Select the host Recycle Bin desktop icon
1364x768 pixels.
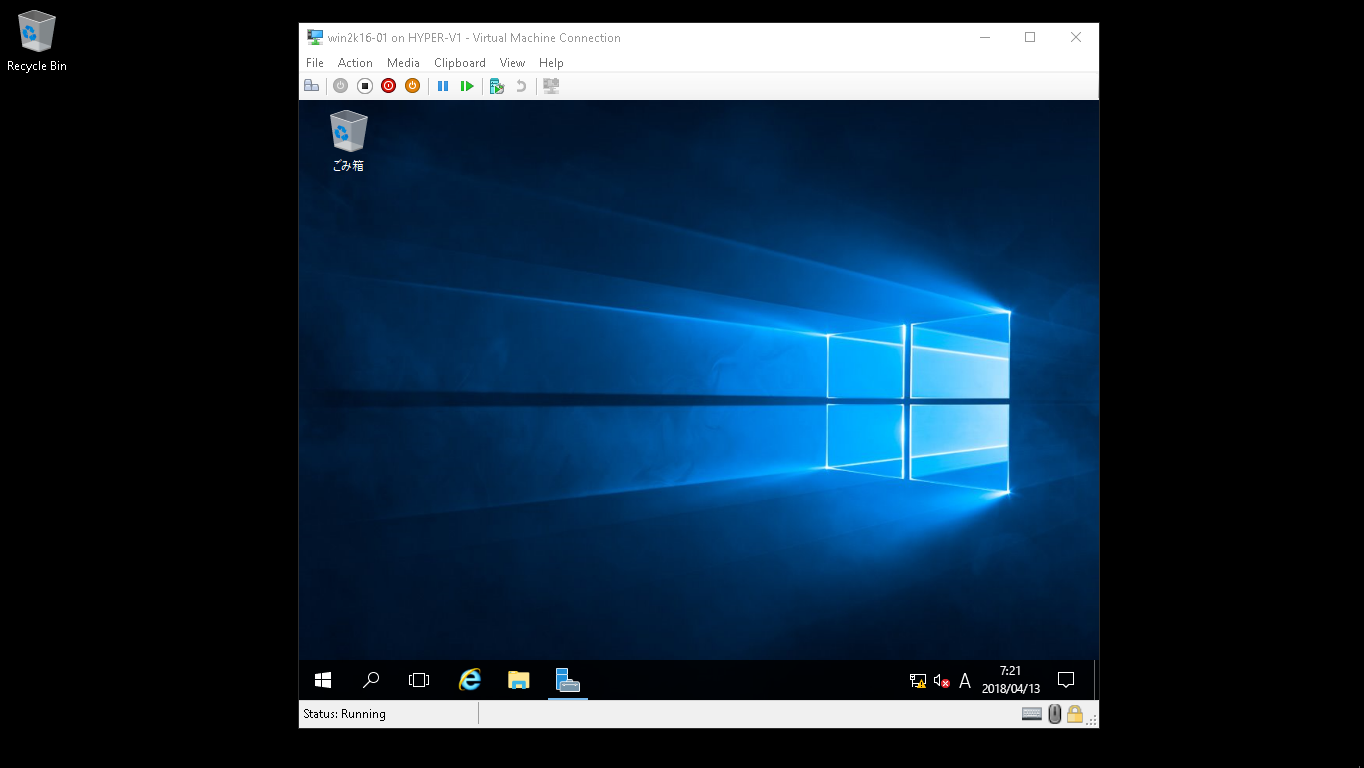click(x=37, y=41)
